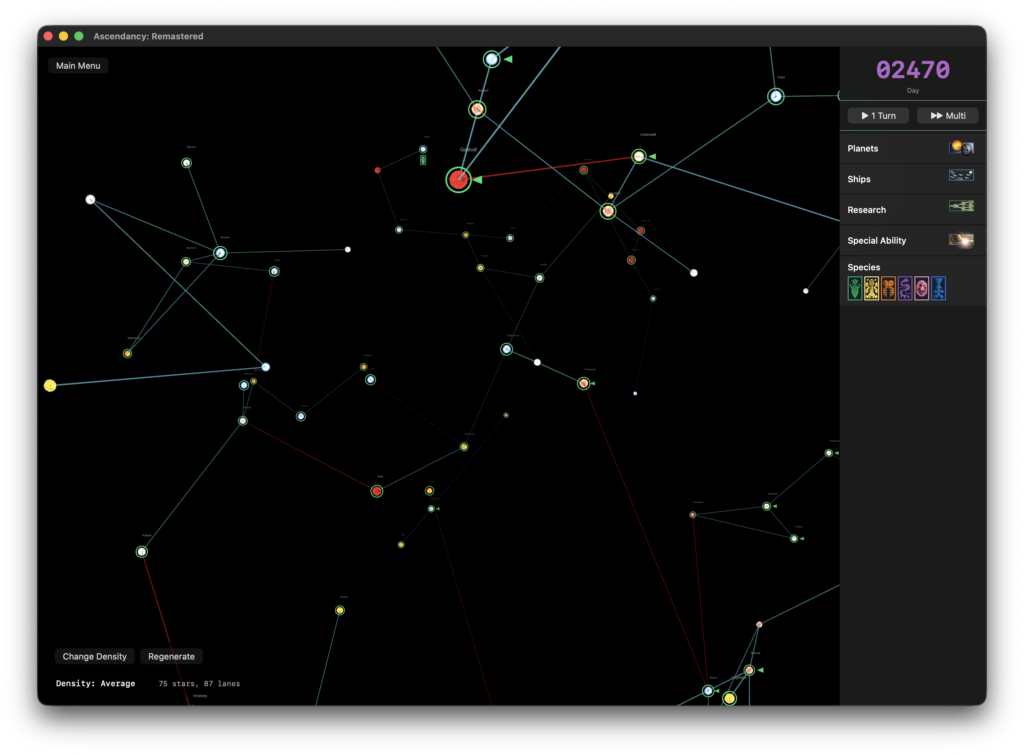Click the Change Density button
Viewport: 1024px width, 755px height.
[x=95, y=656]
